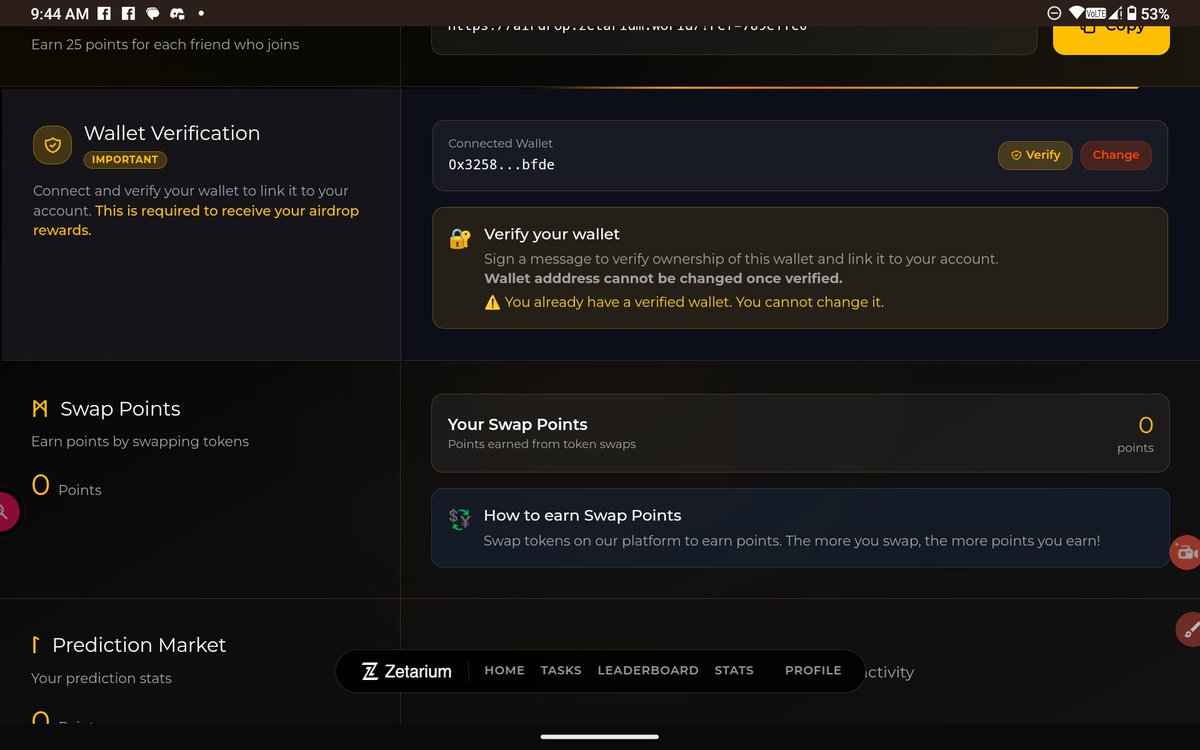Click the Verify your wallet heading
Viewport: 1200px width, 750px height.
click(552, 234)
